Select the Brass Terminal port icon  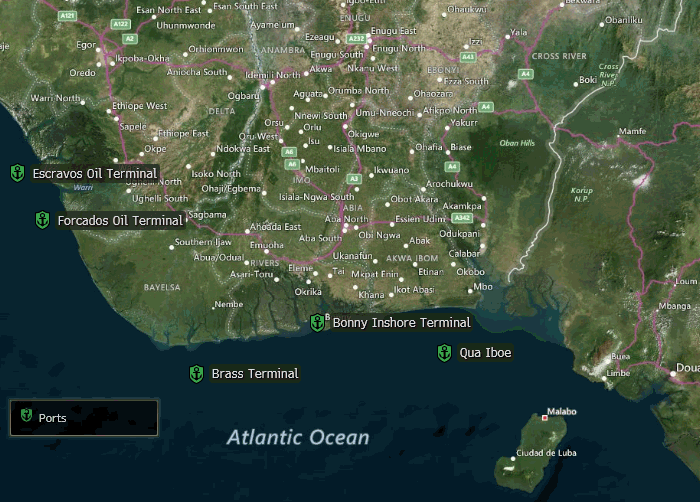click(196, 374)
